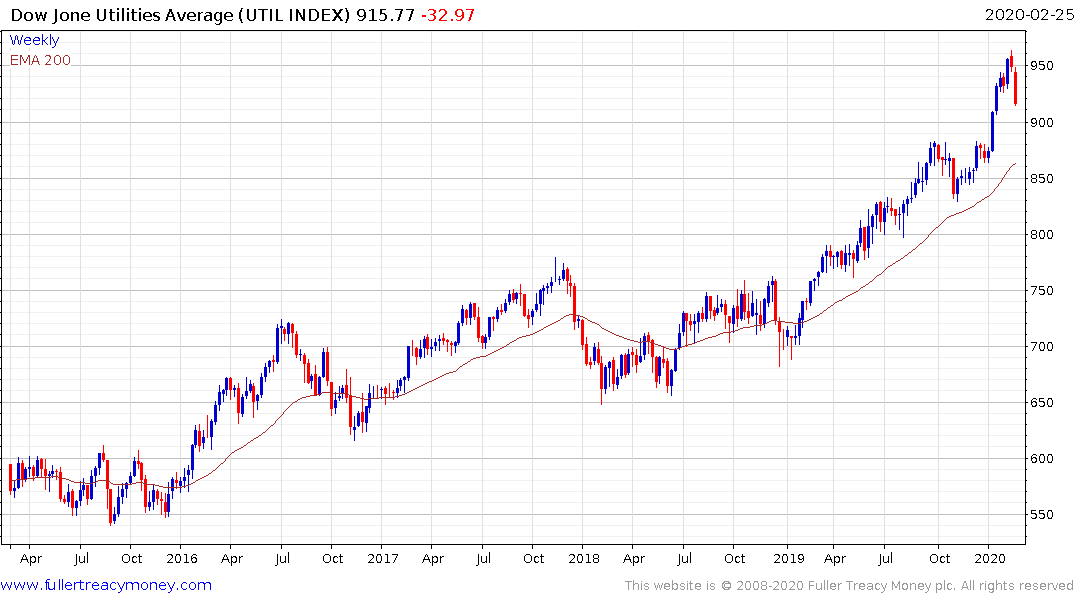
Task: Click the 600 price axis label
Action: coord(1041,459)
